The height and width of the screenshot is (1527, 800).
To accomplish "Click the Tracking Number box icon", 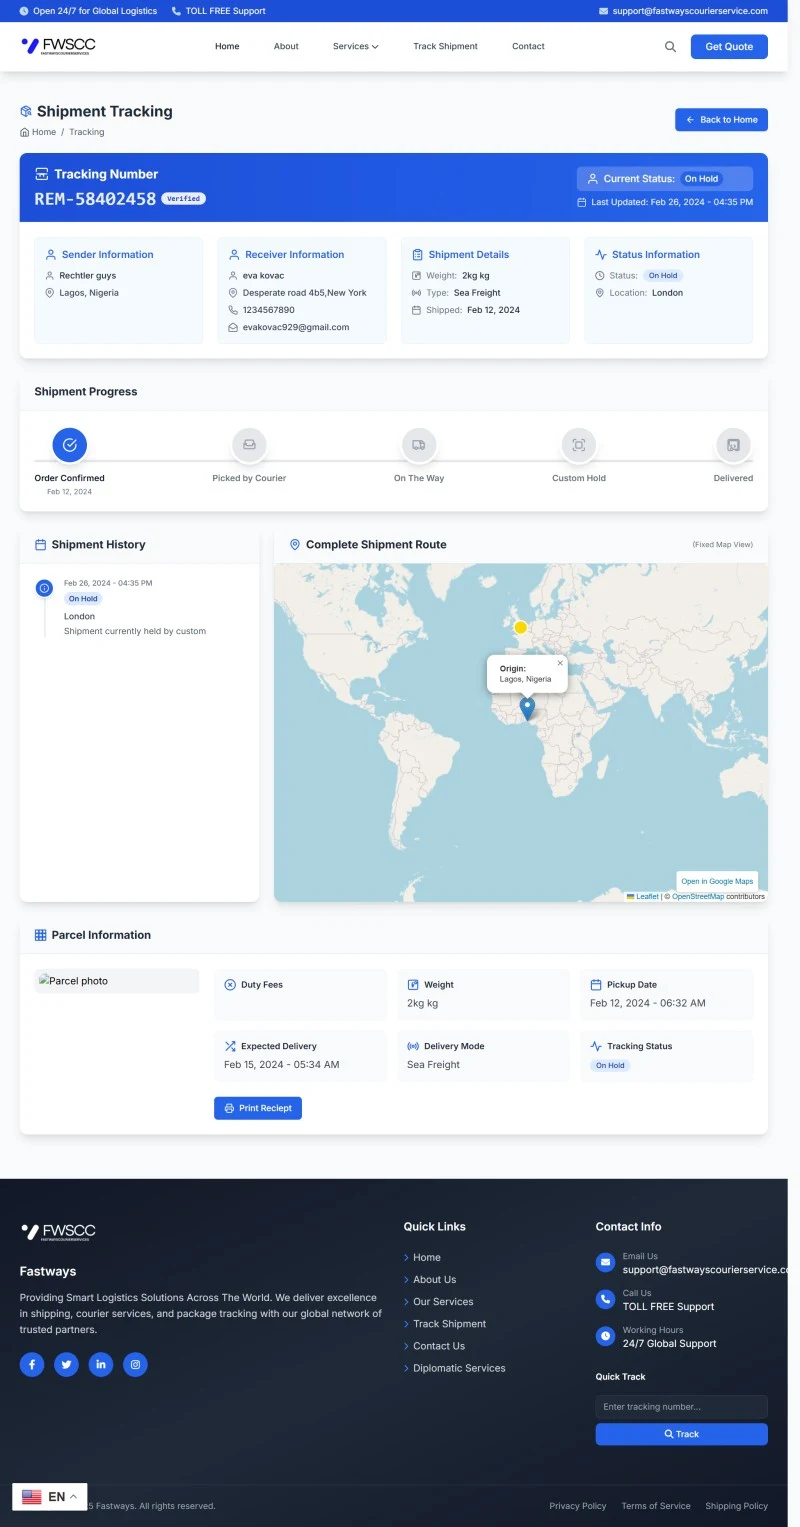I will [42, 174].
